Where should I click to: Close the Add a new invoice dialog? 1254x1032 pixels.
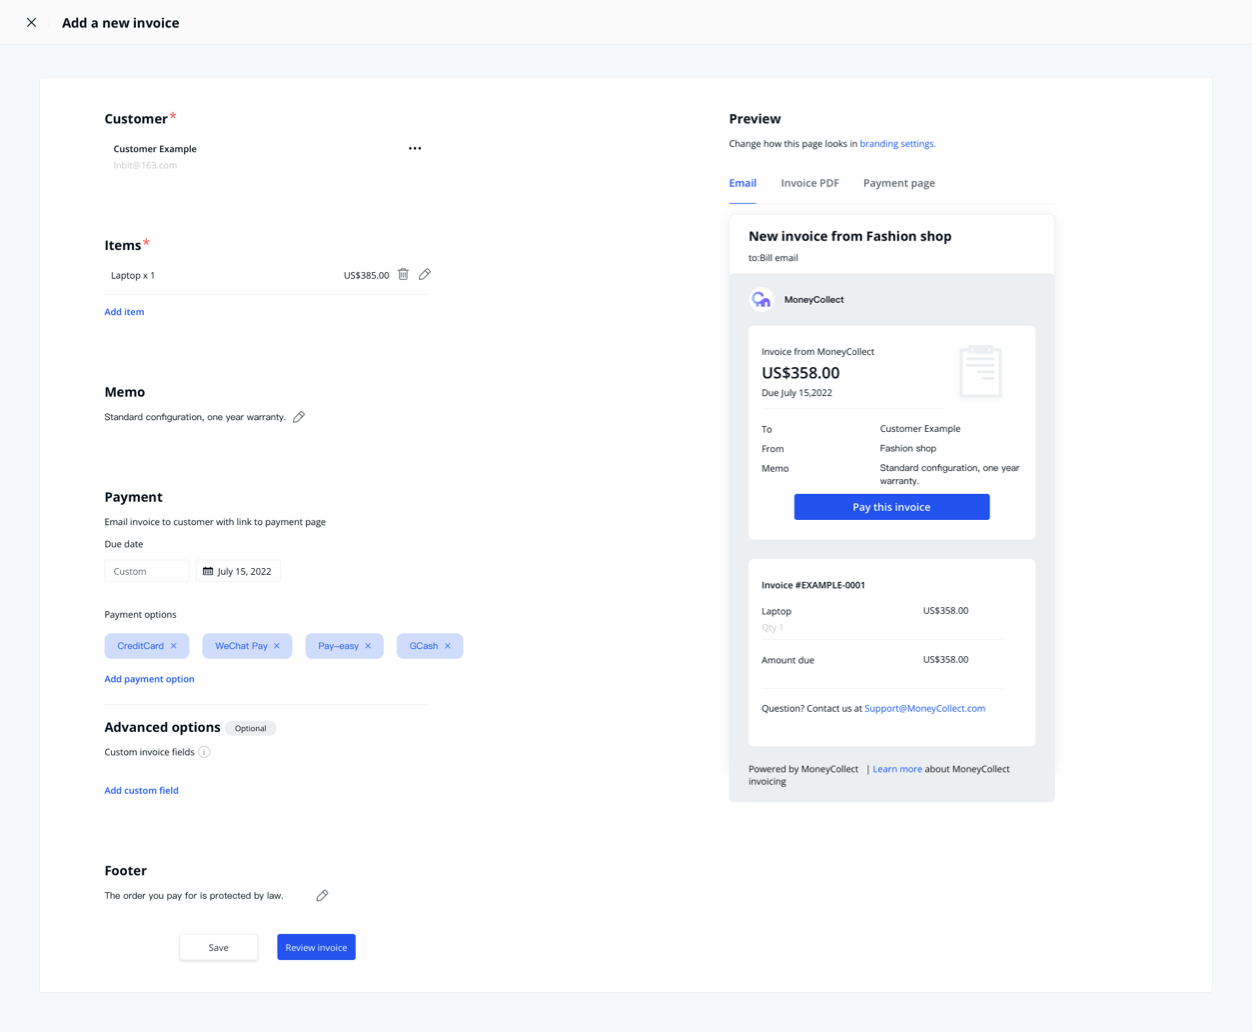pos(32,22)
